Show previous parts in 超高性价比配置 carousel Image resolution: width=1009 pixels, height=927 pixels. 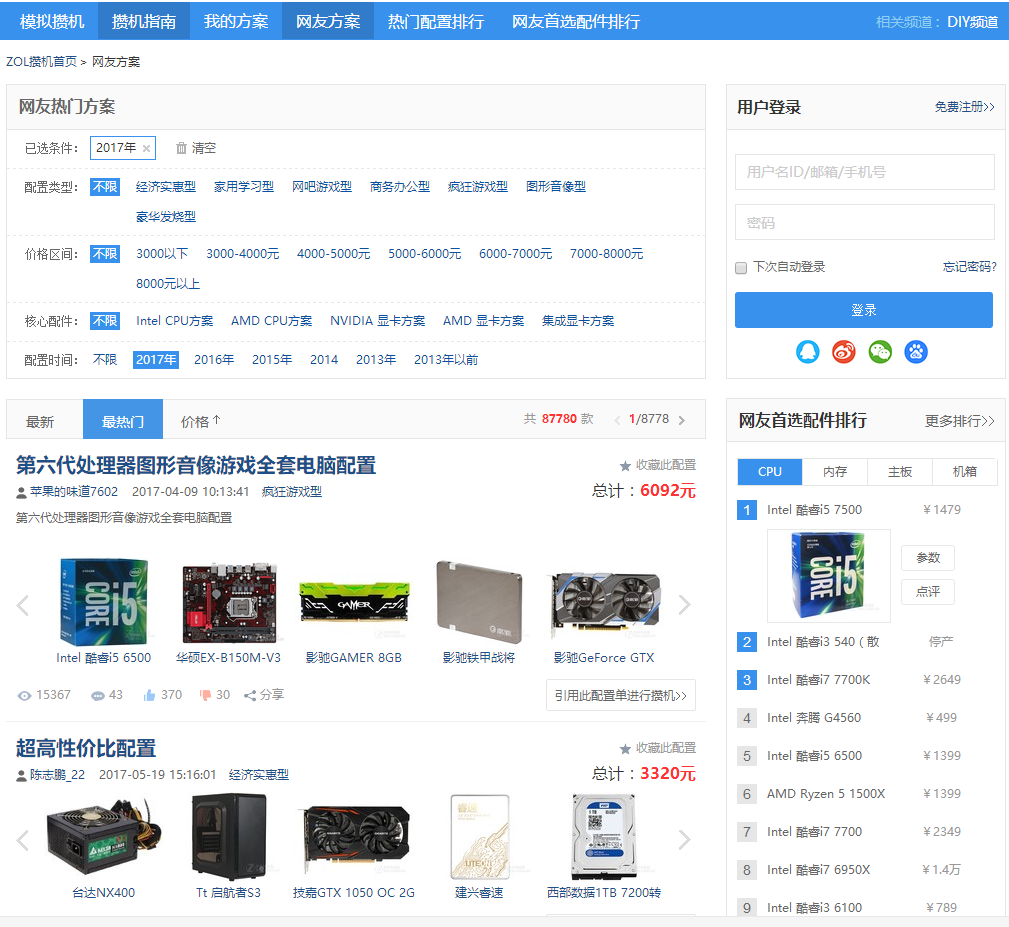[x=23, y=840]
